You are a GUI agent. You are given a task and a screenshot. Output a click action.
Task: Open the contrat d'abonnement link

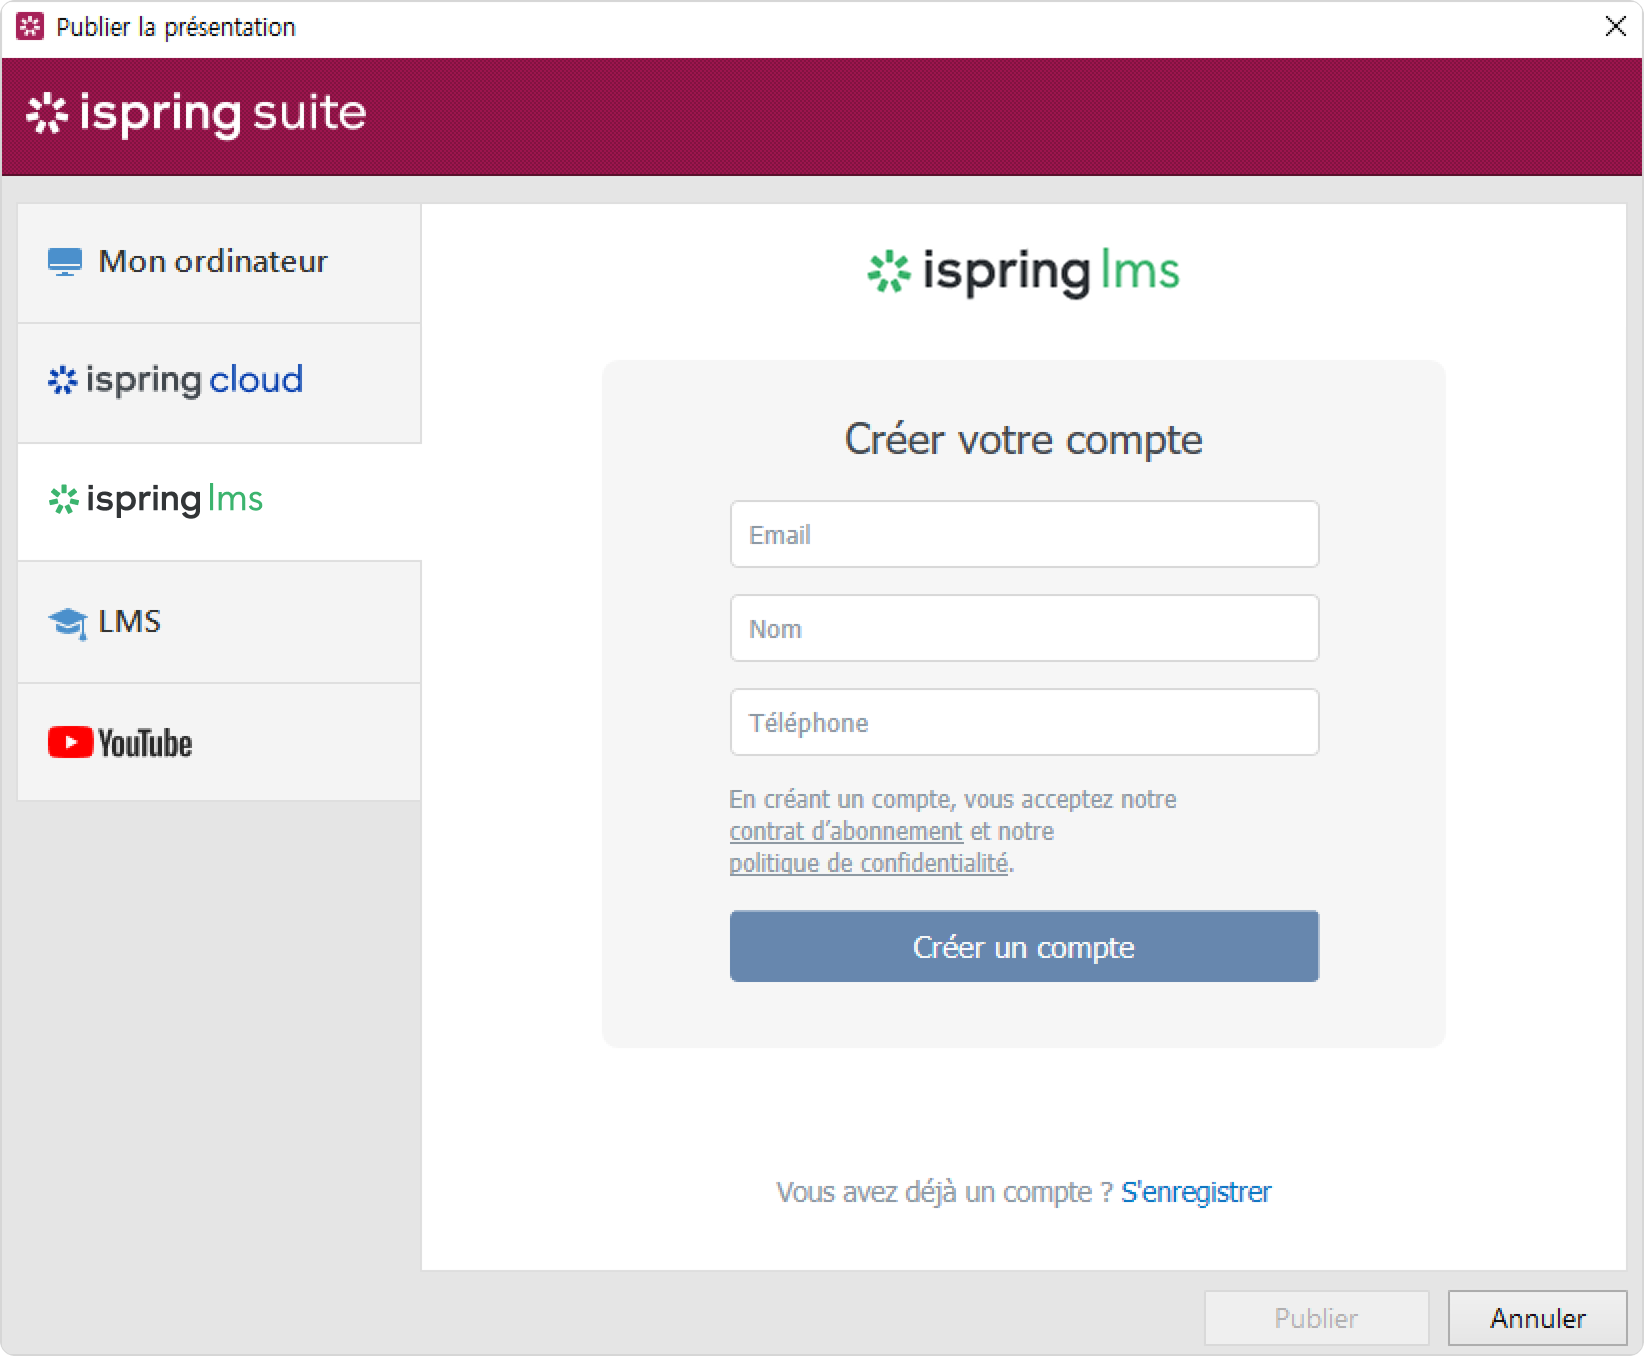(x=845, y=832)
